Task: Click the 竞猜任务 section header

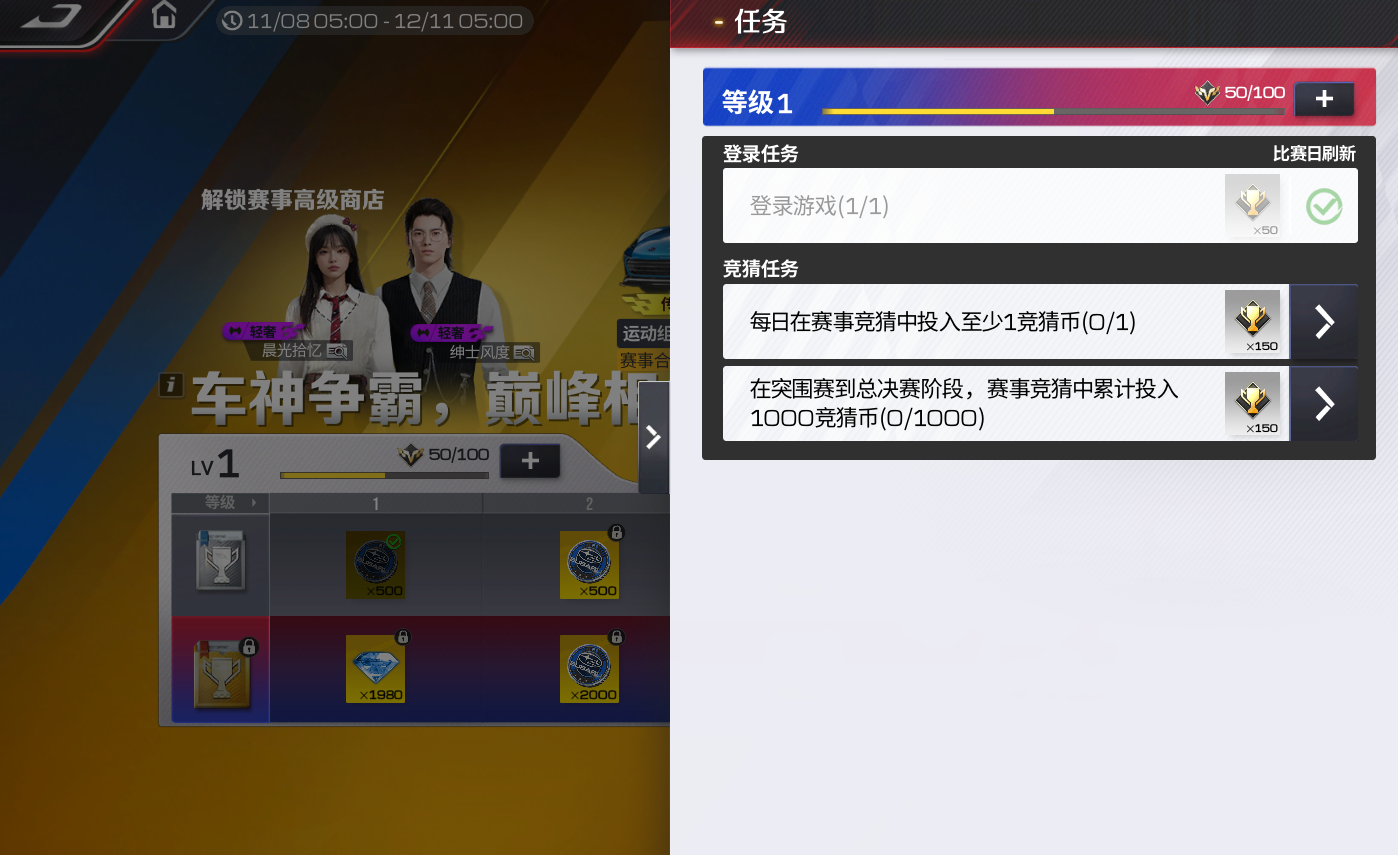Action: (x=761, y=269)
